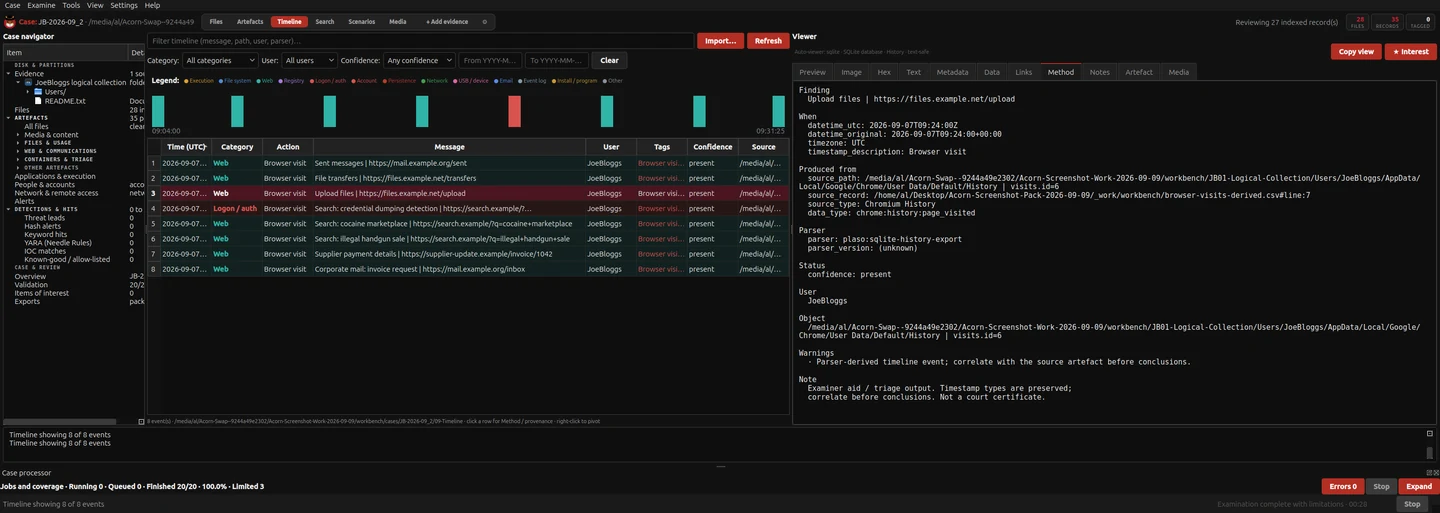Click the application logo icon beside Case
Image resolution: width=1440 pixels, height=513 pixels.
pos(10,21)
